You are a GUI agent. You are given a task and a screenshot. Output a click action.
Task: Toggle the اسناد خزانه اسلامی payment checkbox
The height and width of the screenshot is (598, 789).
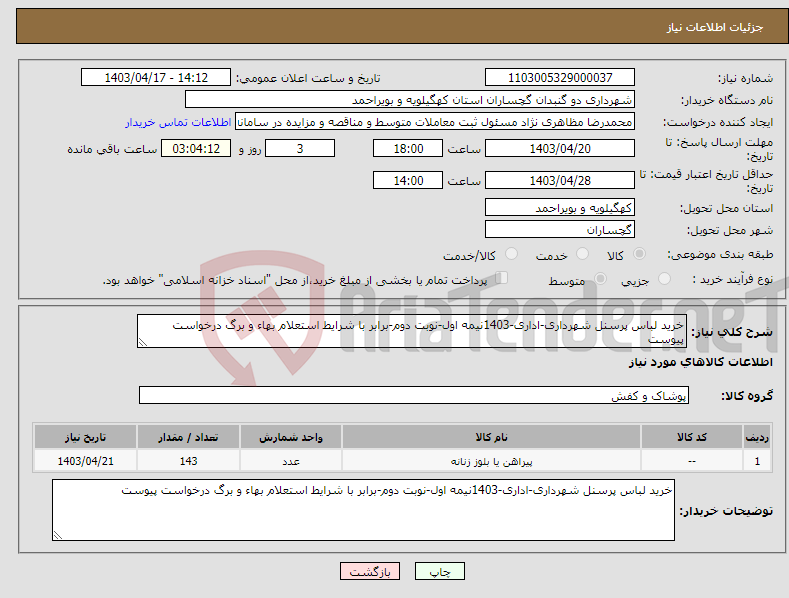click(501, 278)
